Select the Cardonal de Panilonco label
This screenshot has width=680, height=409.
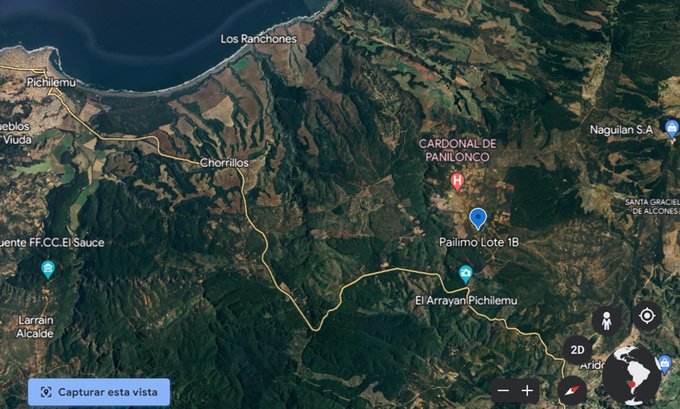pos(457,150)
